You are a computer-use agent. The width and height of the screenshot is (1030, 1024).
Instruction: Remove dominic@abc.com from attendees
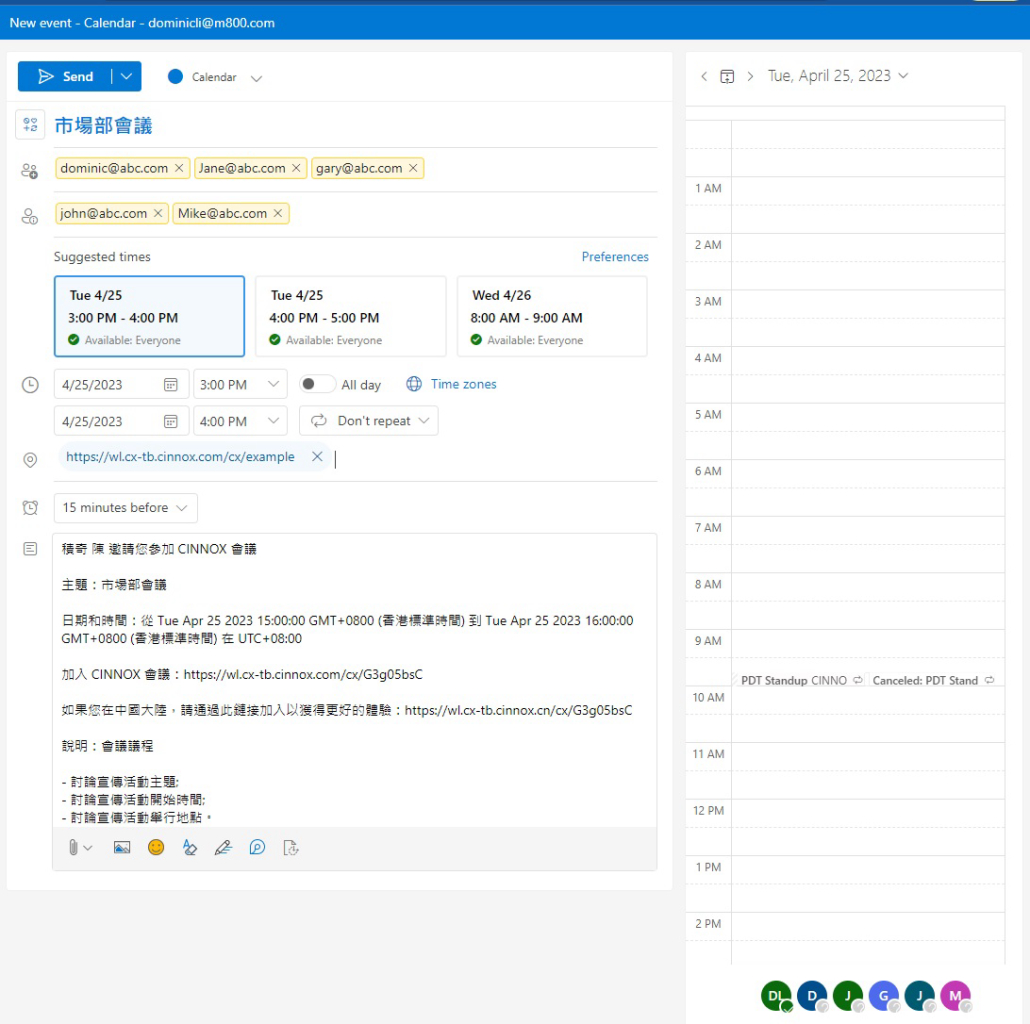[x=179, y=168]
